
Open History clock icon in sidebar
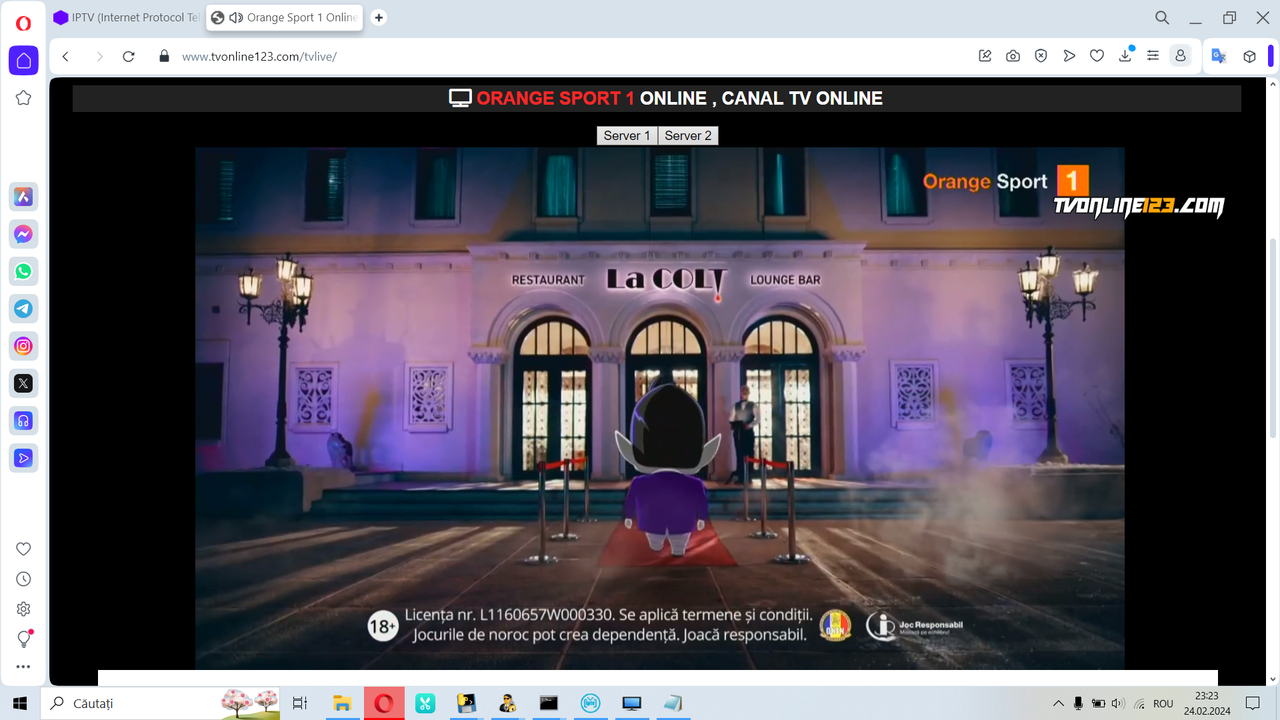click(23, 579)
